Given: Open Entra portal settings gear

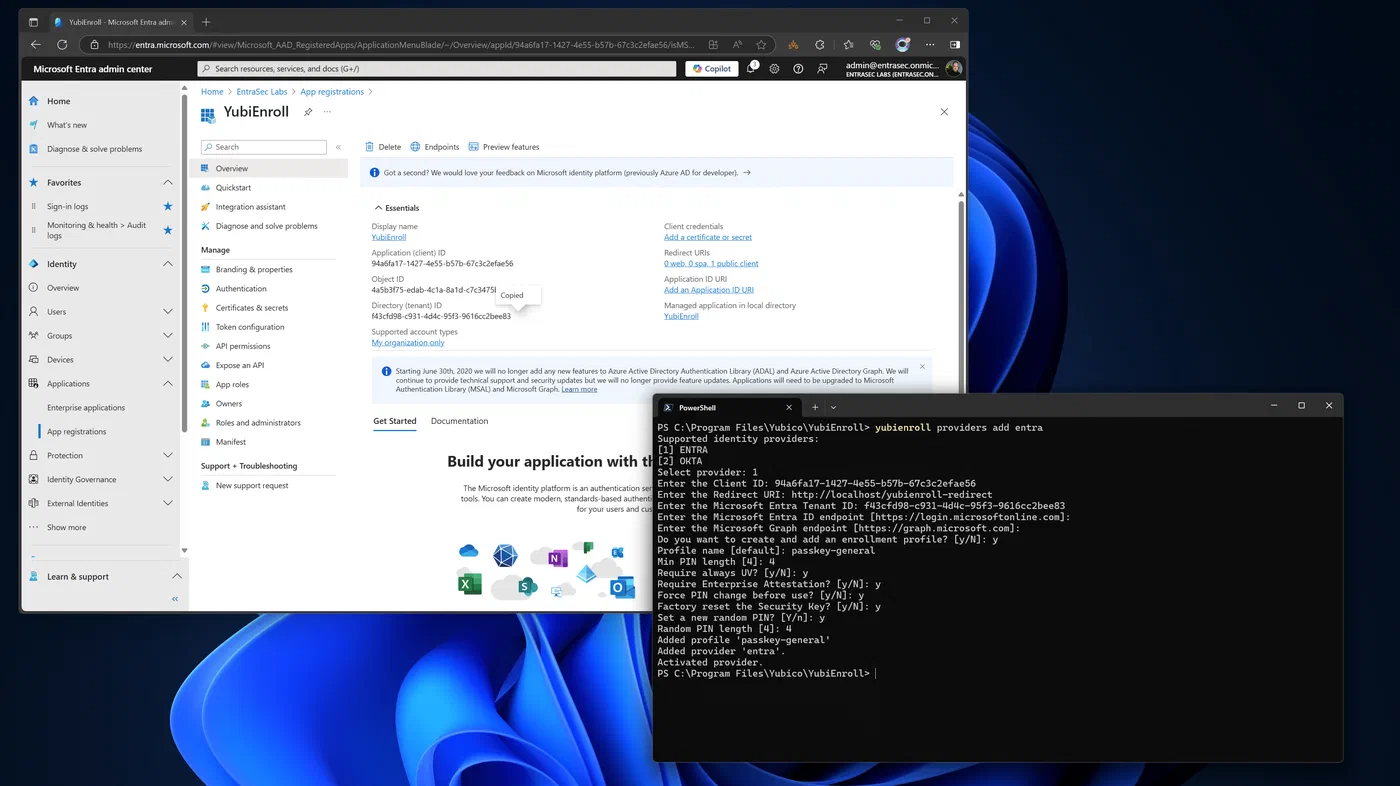Looking at the screenshot, I should point(774,69).
